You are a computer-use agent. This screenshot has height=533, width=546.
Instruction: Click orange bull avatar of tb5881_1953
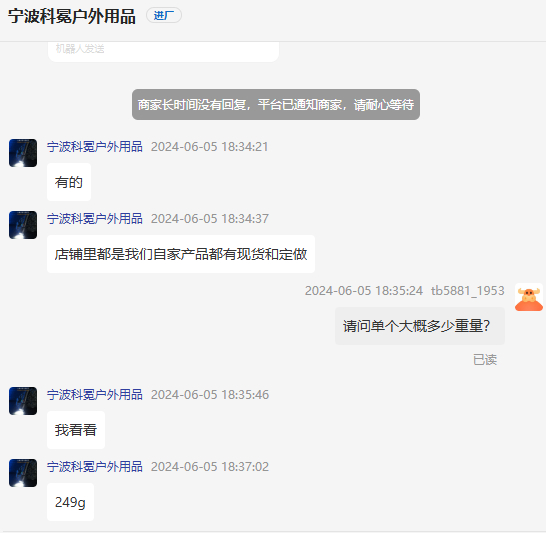click(x=529, y=297)
